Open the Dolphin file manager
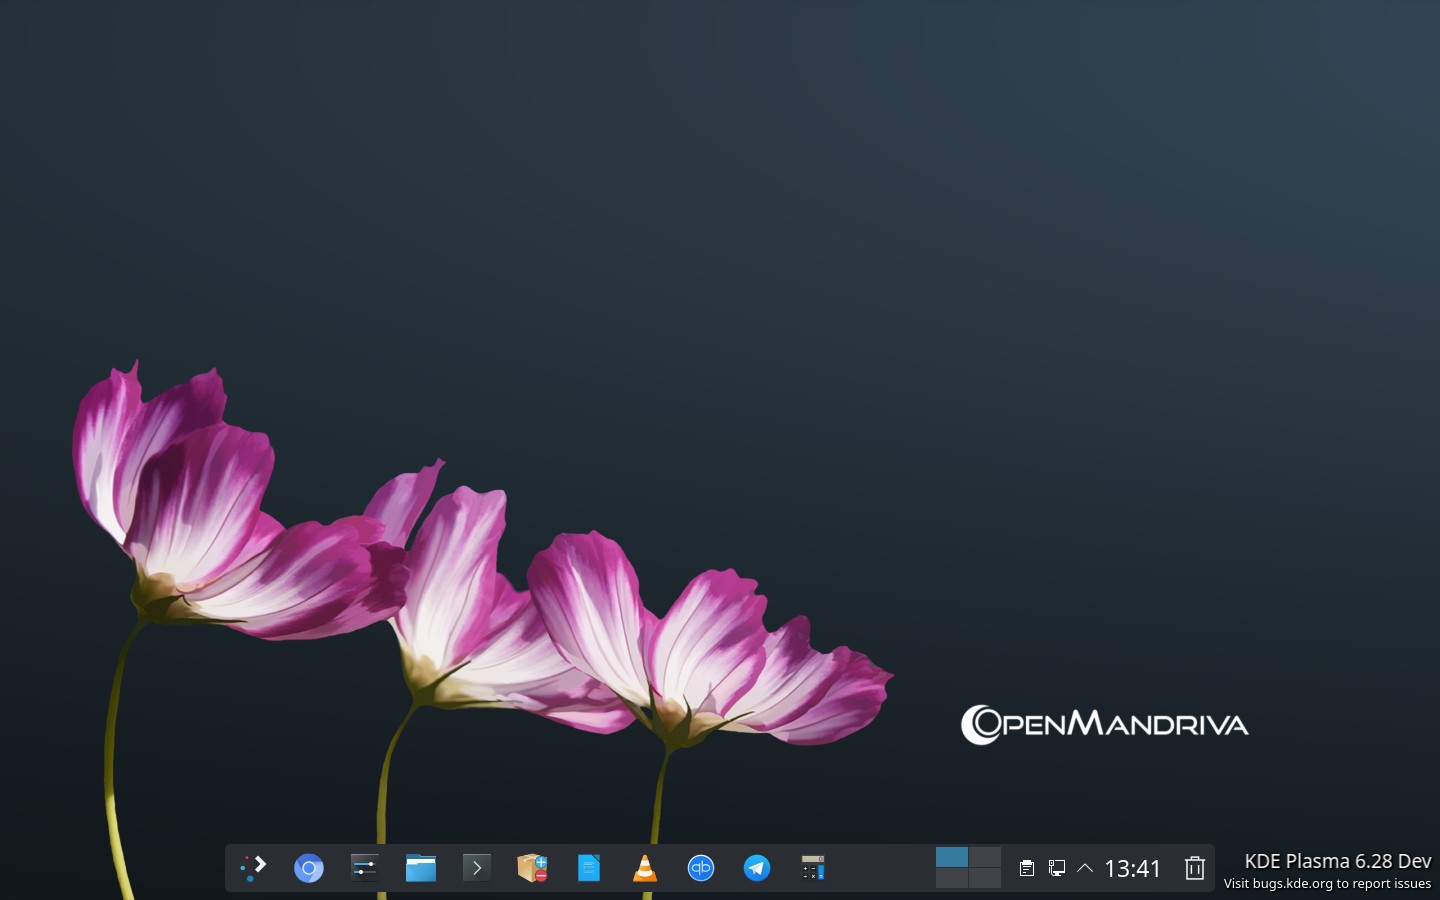 pyautogui.click(x=420, y=868)
